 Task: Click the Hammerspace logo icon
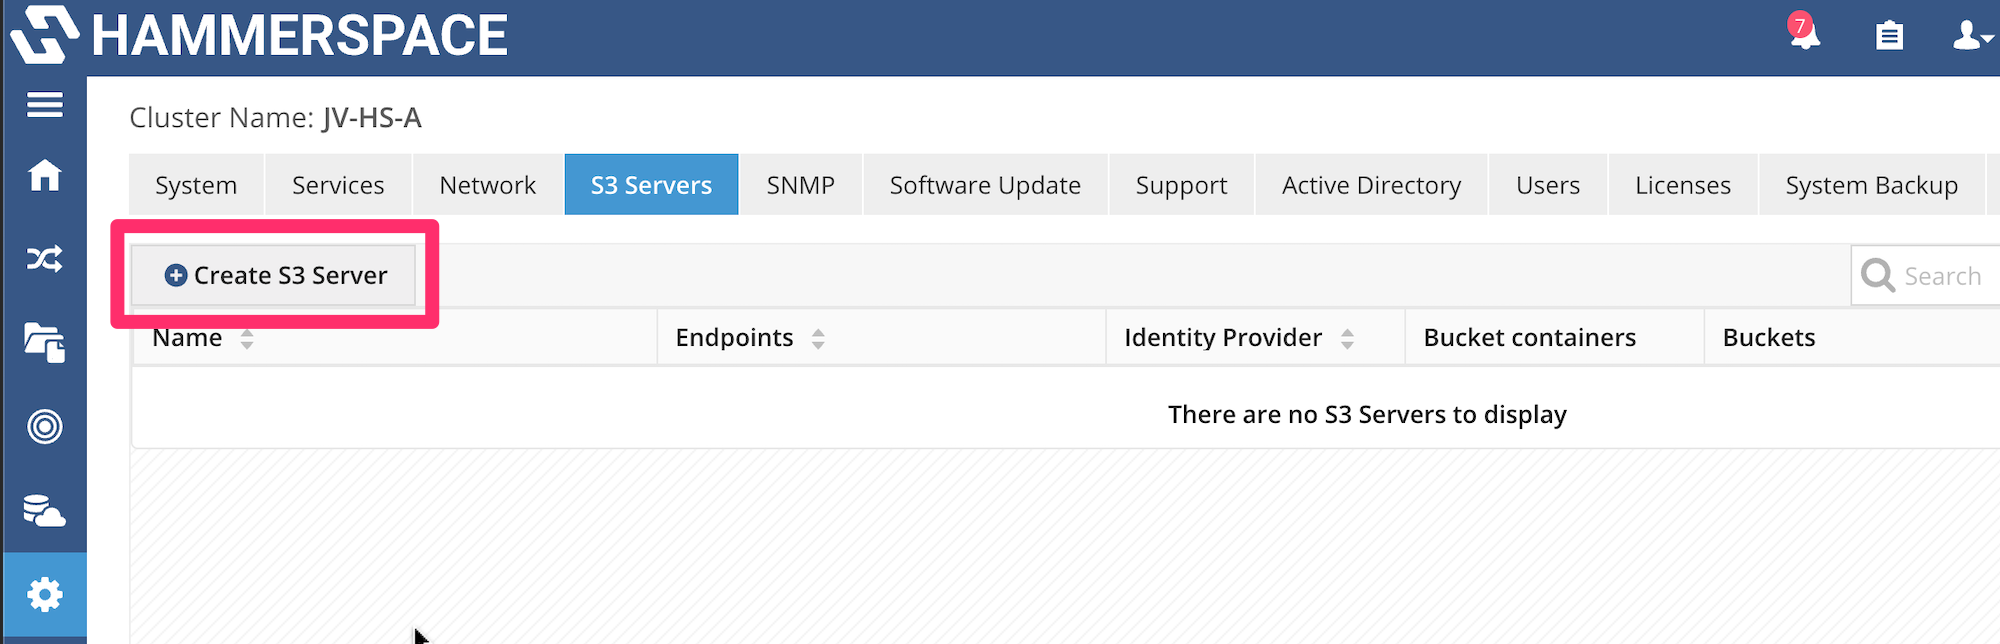[44, 35]
